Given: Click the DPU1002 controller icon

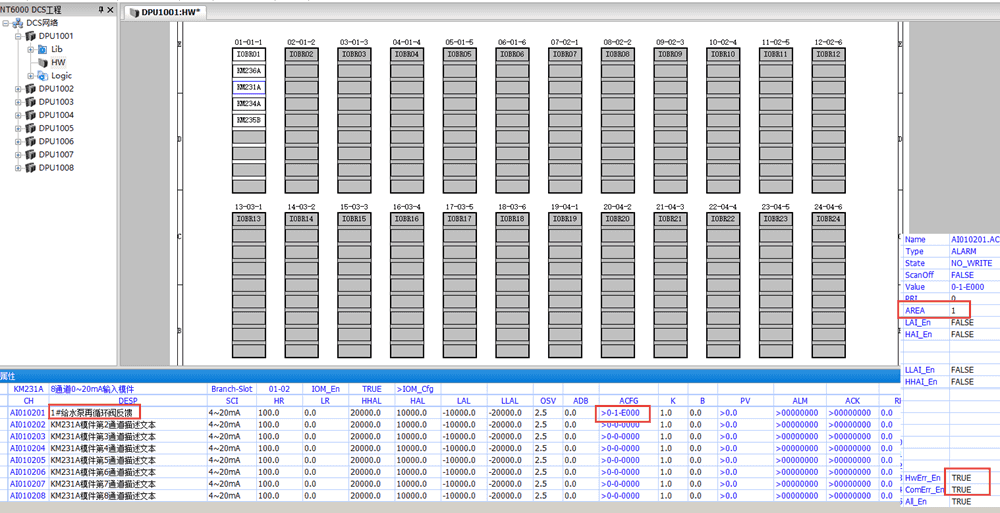Looking at the screenshot, I should (31, 89).
